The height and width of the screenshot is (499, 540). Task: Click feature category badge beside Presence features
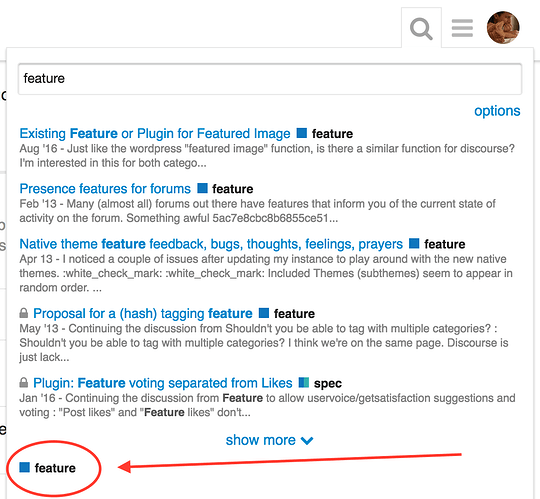[225, 189]
